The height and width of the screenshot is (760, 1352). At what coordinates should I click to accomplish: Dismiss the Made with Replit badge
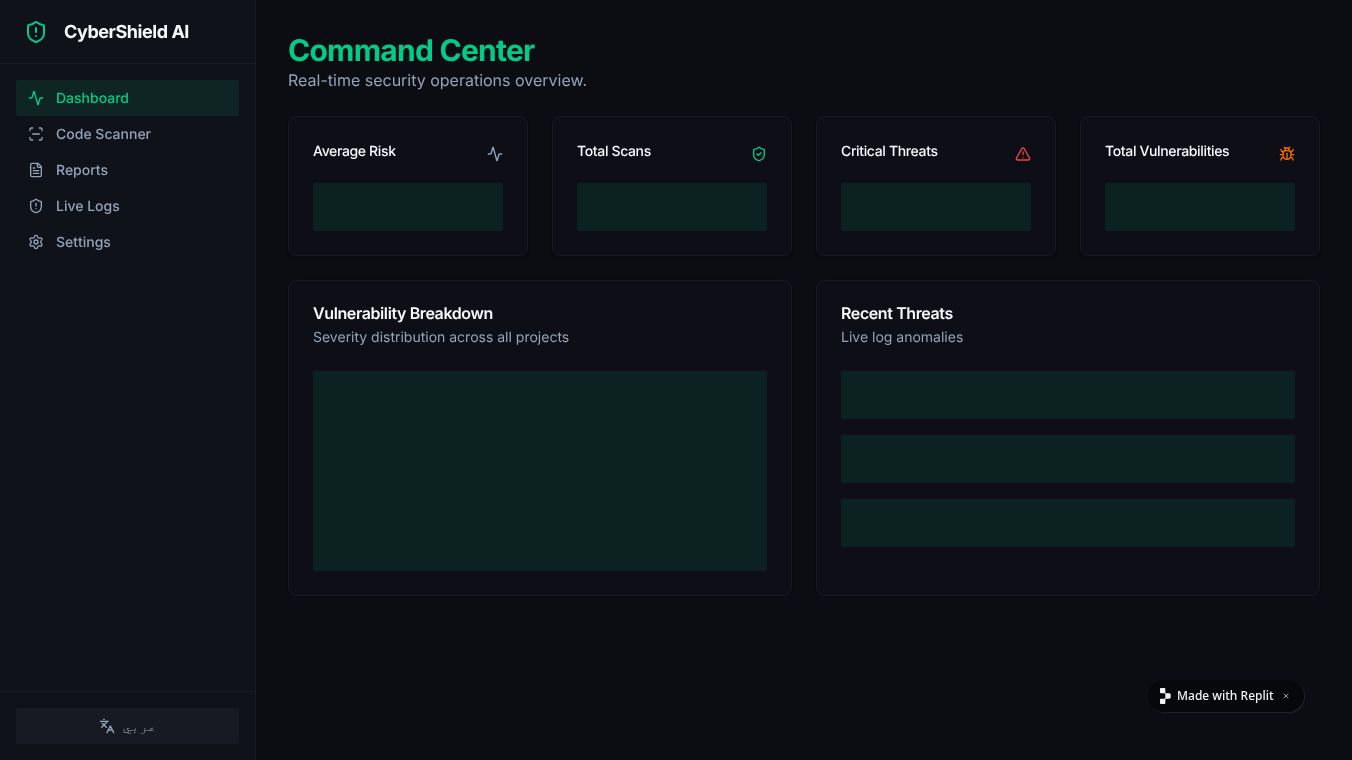[1286, 696]
